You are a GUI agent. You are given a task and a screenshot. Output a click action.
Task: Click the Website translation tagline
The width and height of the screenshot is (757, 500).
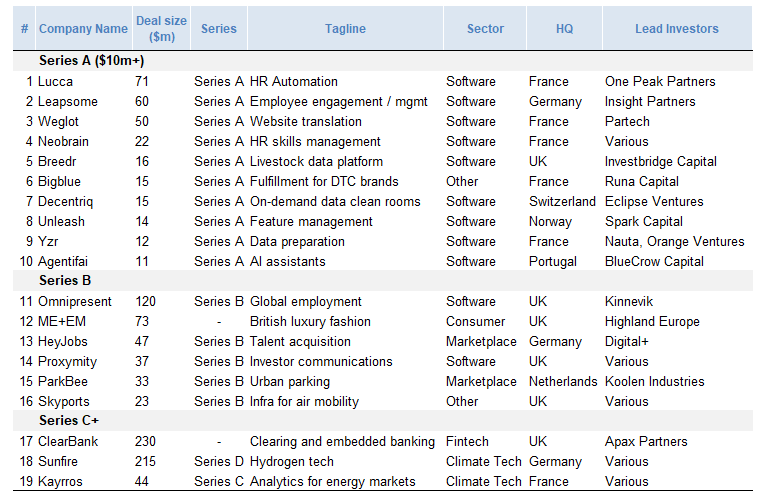coord(306,122)
